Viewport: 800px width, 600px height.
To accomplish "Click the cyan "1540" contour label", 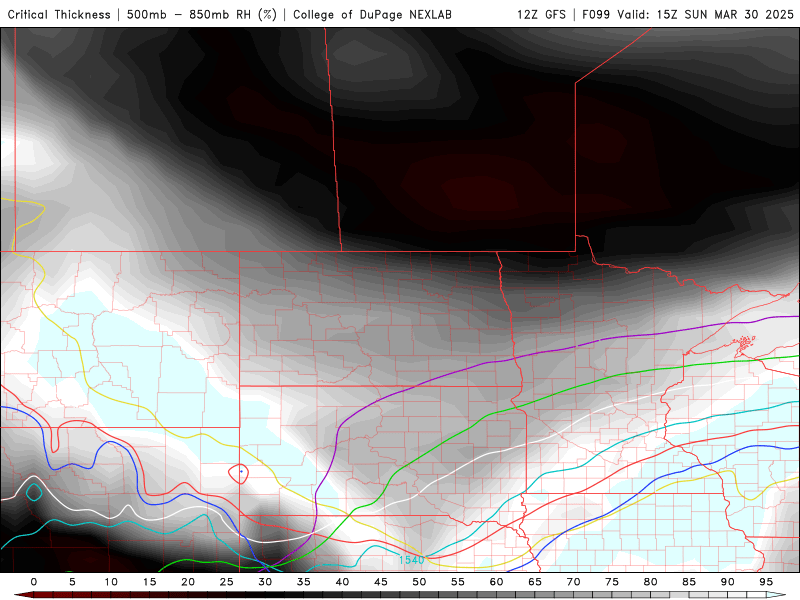I will [x=411, y=560].
